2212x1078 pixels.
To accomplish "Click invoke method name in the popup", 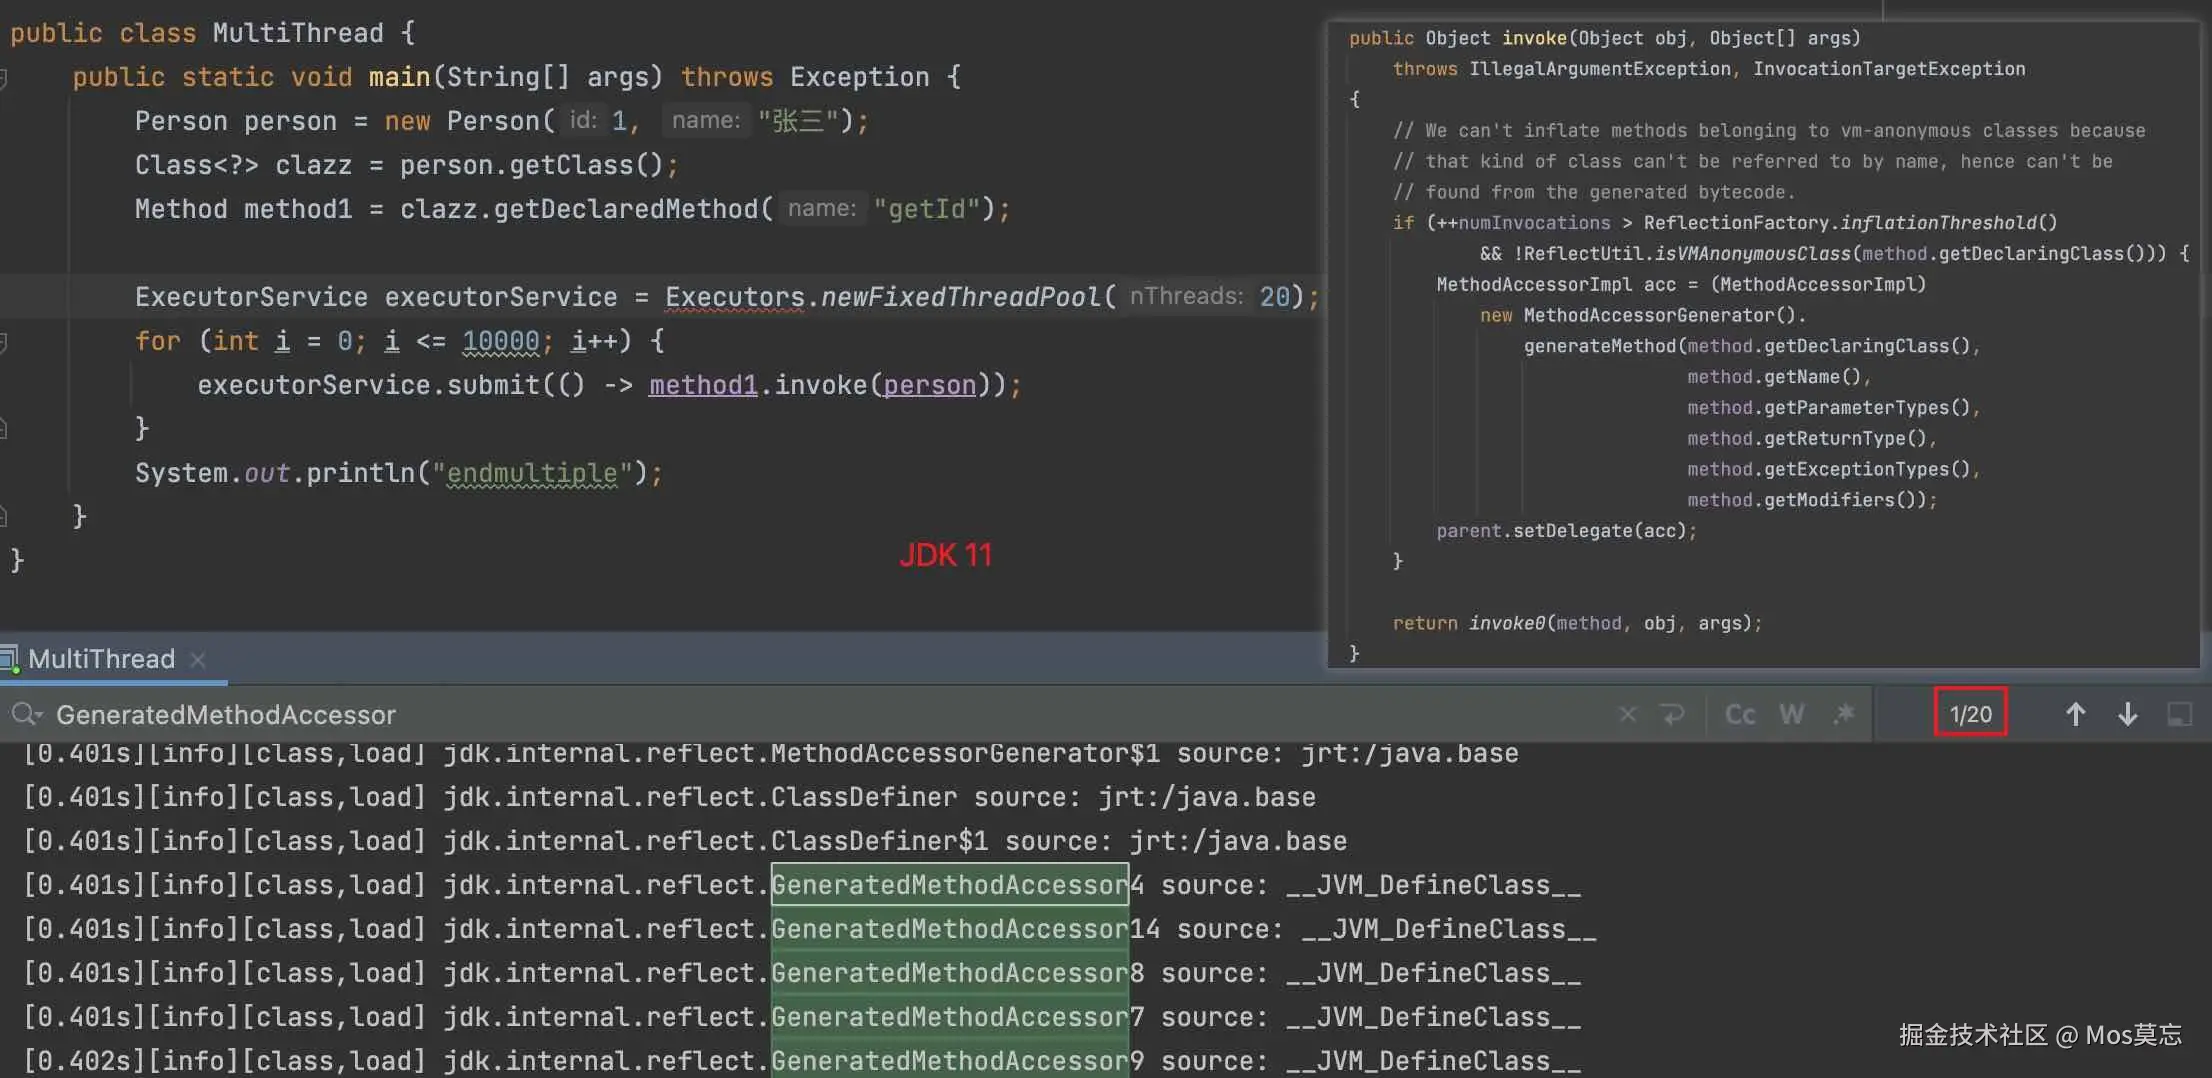I will pyautogui.click(x=1534, y=38).
